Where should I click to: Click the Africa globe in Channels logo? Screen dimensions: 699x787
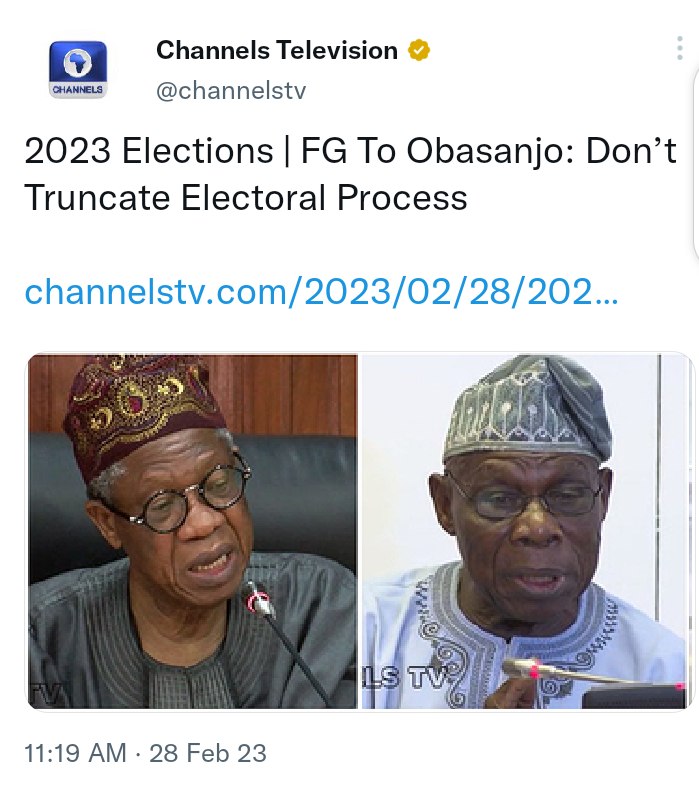(78, 63)
